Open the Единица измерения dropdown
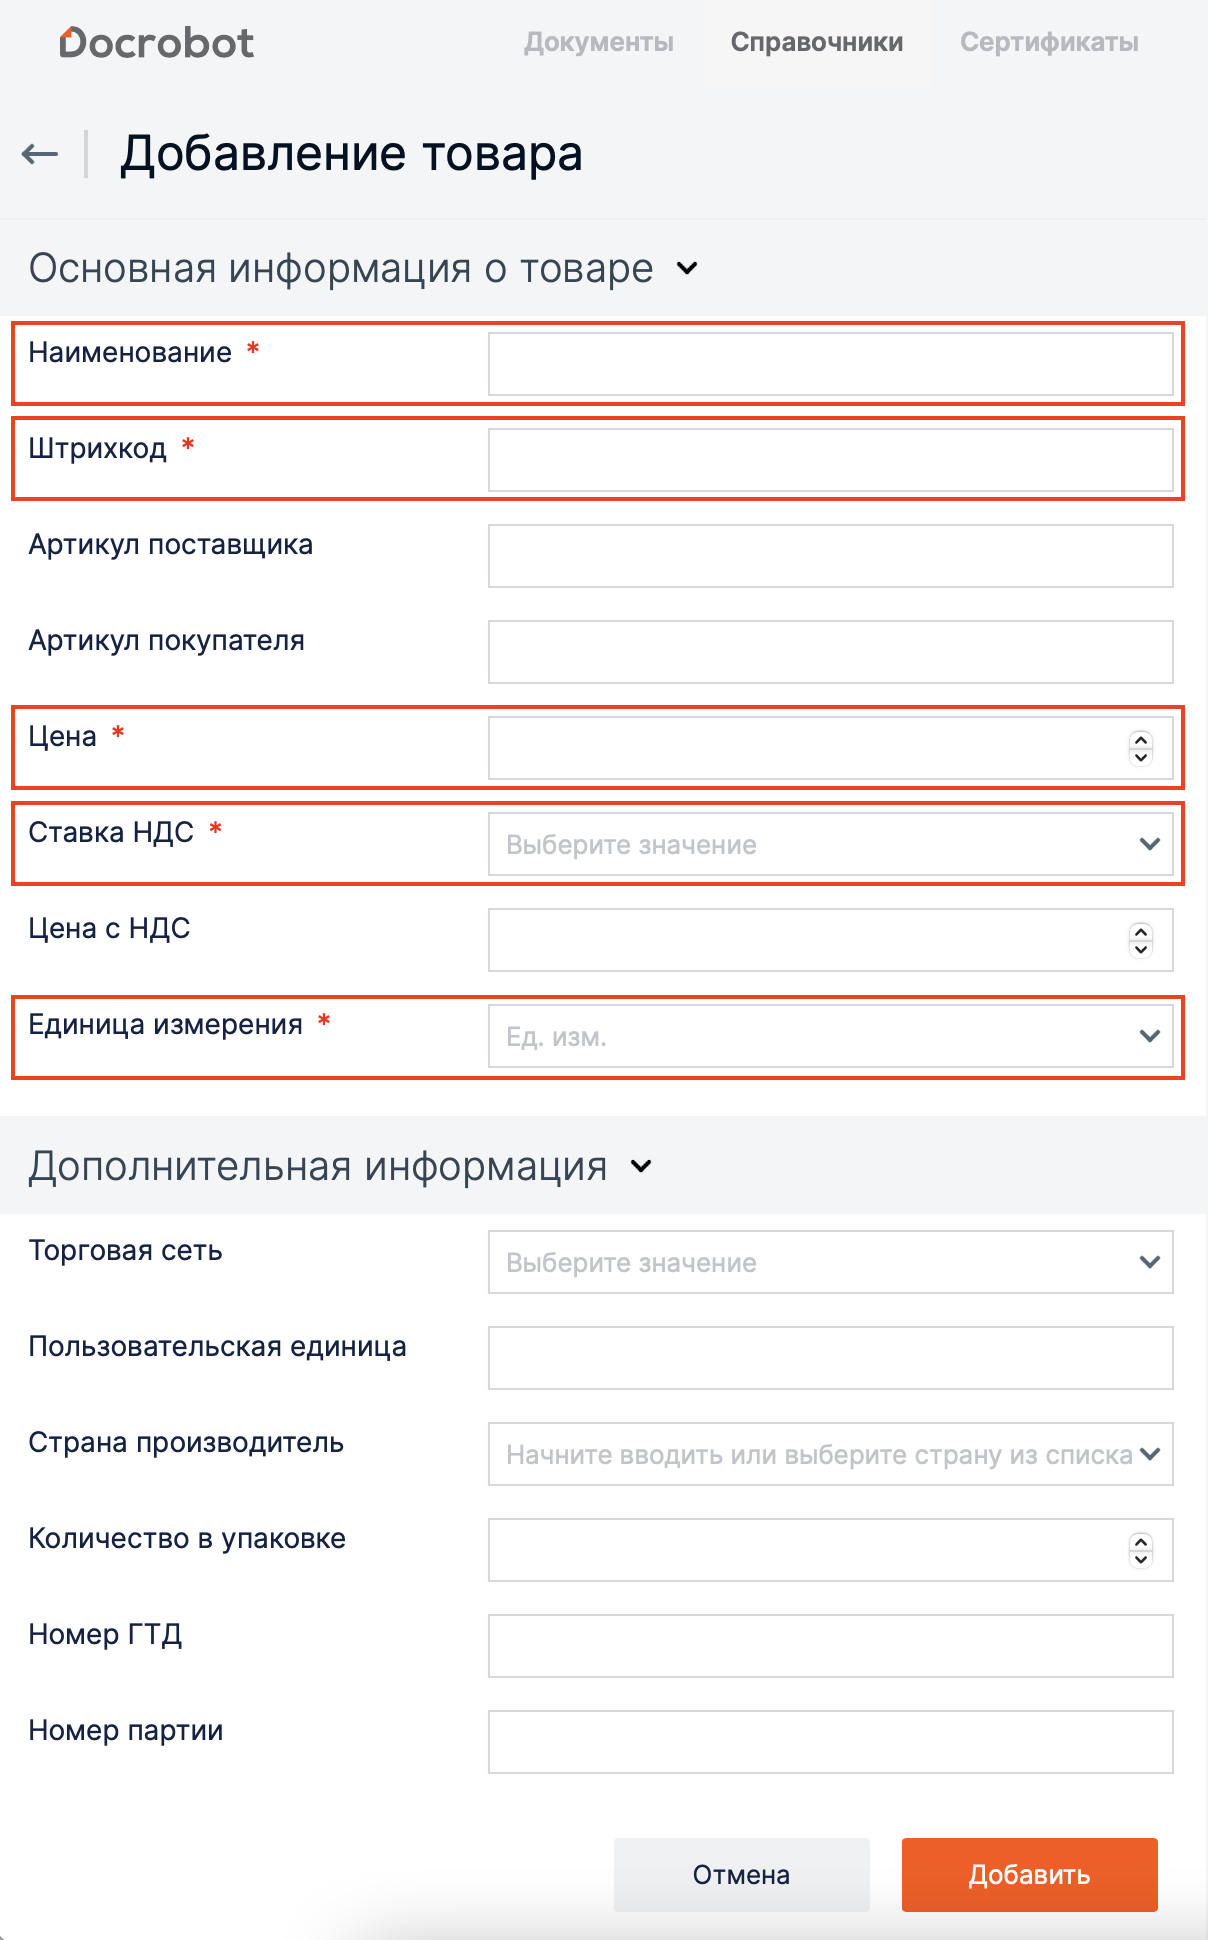Image resolution: width=1208 pixels, height=1940 pixels. (830, 1037)
